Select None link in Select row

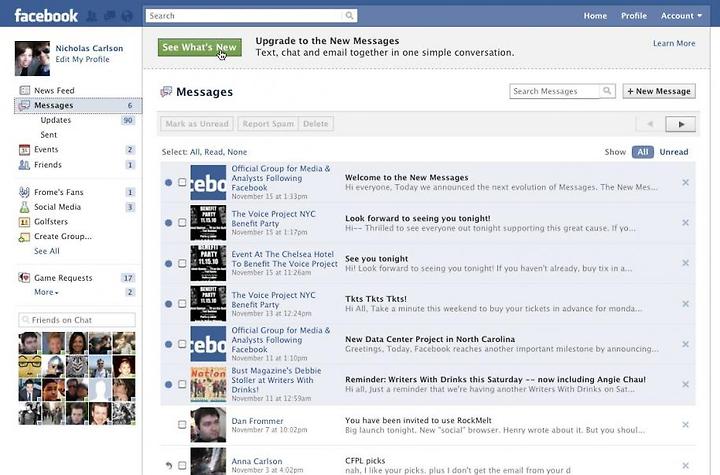tap(237, 152)
